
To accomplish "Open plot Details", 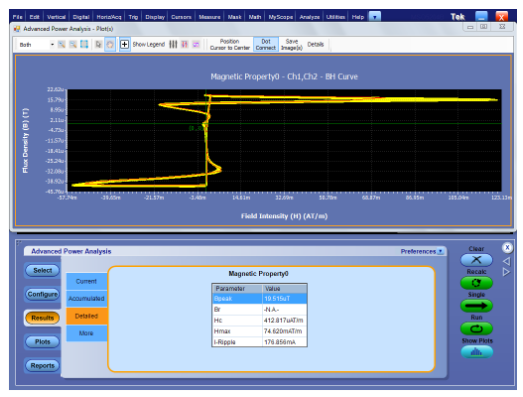I will pos(316,44).
